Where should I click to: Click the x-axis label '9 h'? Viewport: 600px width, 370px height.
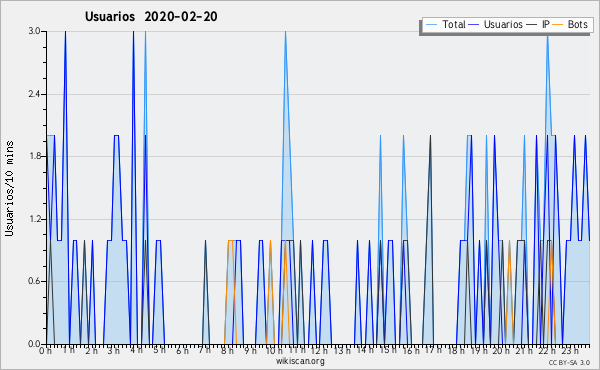tap(251, 351)
